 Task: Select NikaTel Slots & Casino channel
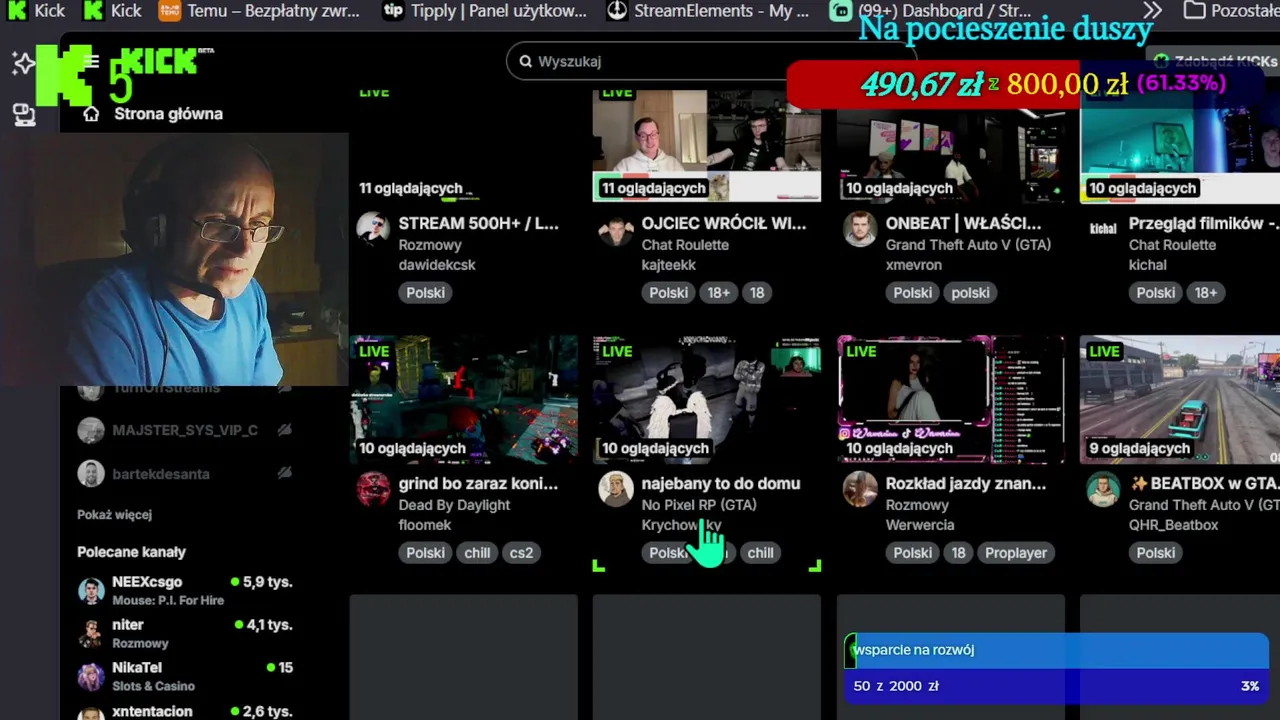click(185, 676)
